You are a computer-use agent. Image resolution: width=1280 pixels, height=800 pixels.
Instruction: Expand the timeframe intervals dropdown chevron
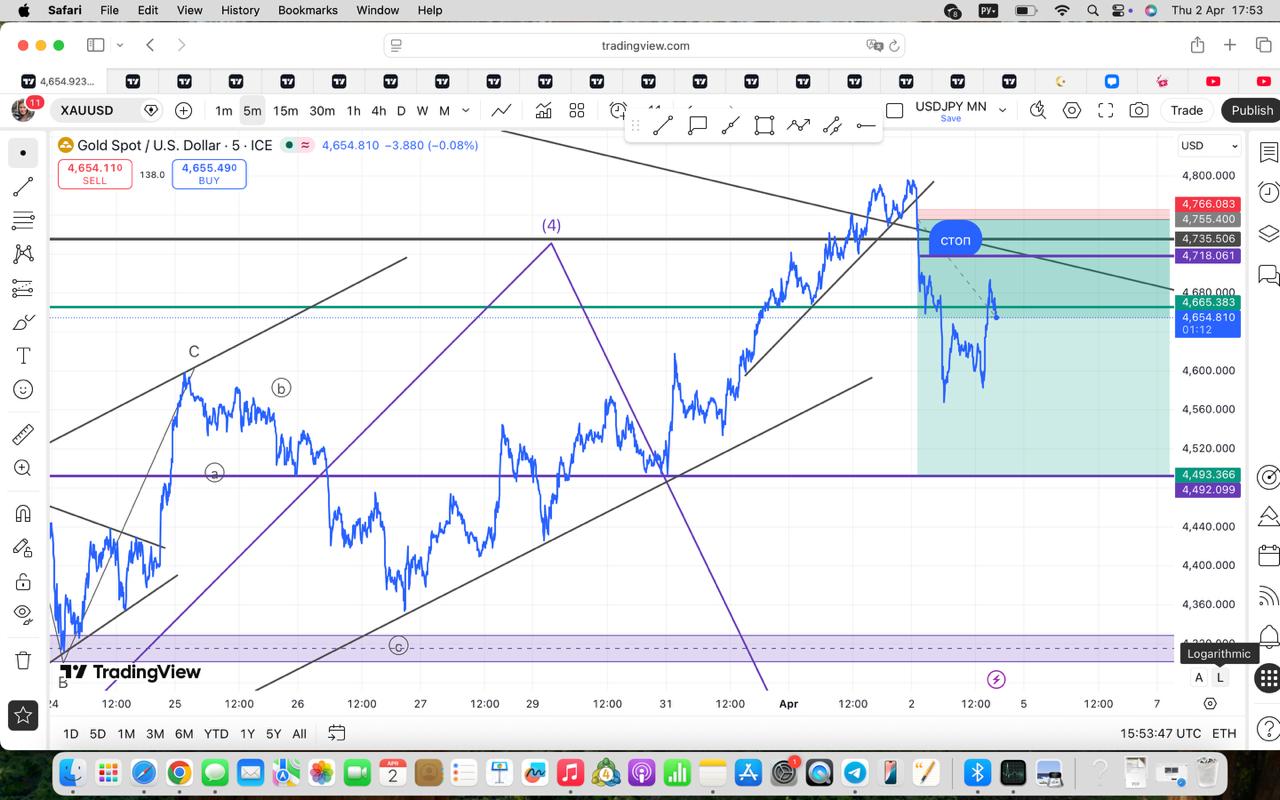(467, 110)
